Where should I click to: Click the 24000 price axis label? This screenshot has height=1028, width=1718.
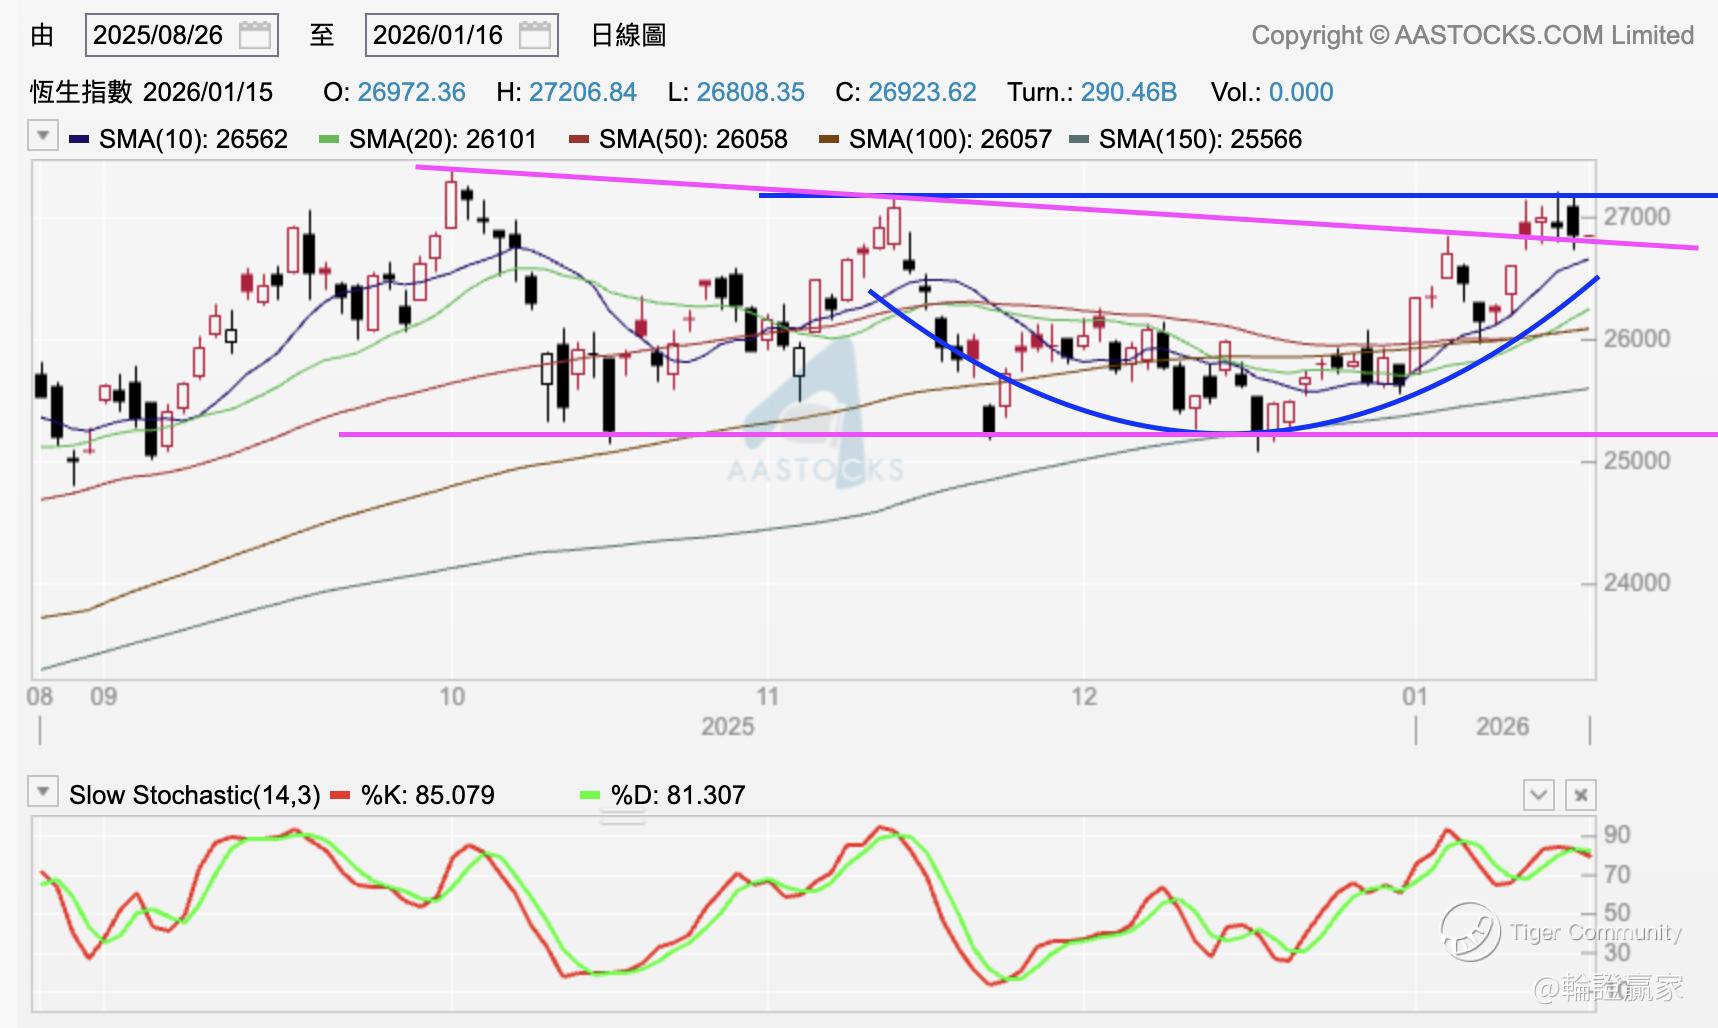(1637, 582)
